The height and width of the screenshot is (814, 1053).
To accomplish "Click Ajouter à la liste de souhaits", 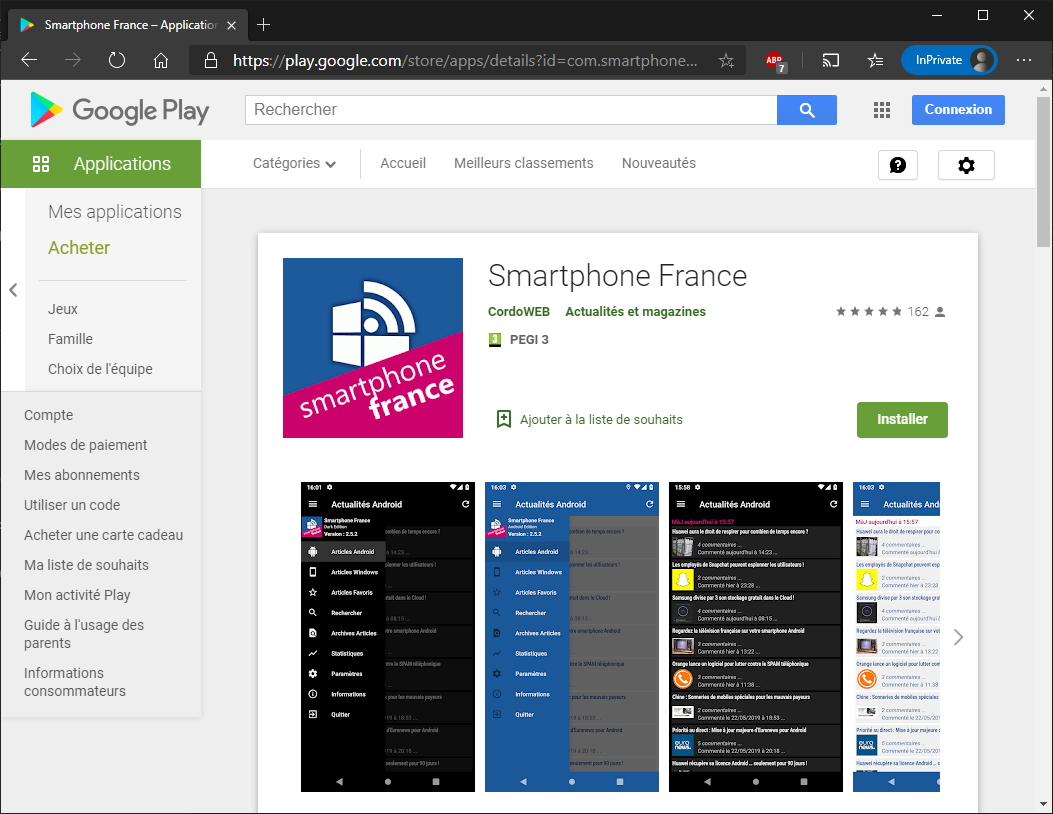I will (601, 420).
